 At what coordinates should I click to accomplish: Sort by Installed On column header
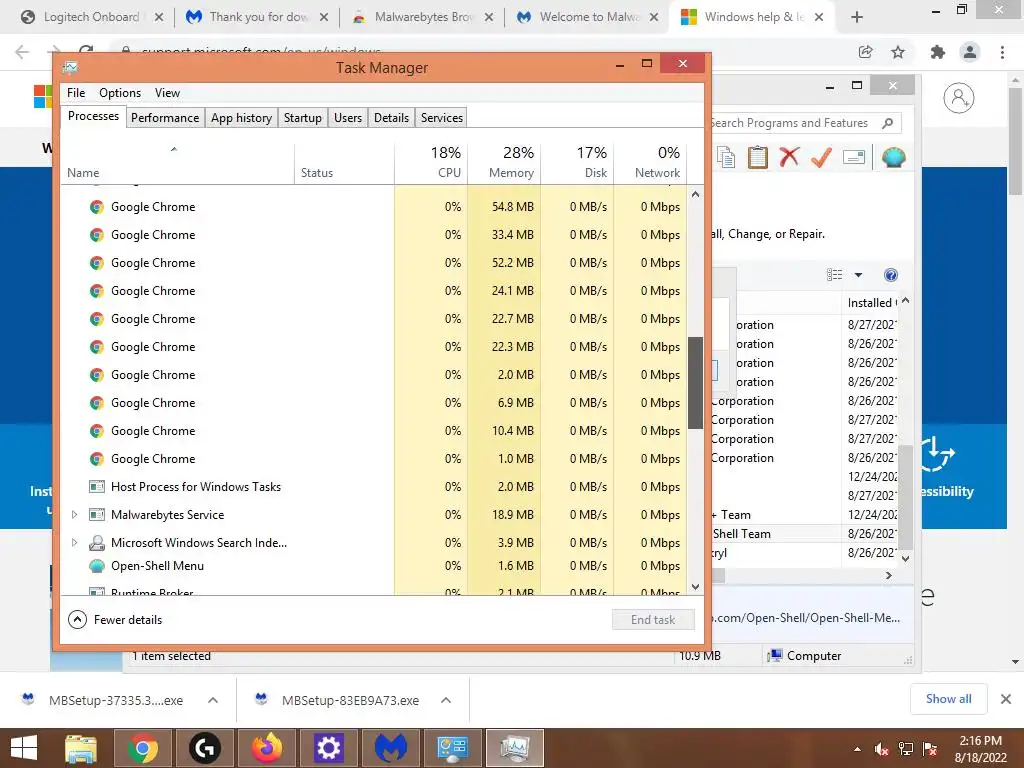tap(870, 302)
